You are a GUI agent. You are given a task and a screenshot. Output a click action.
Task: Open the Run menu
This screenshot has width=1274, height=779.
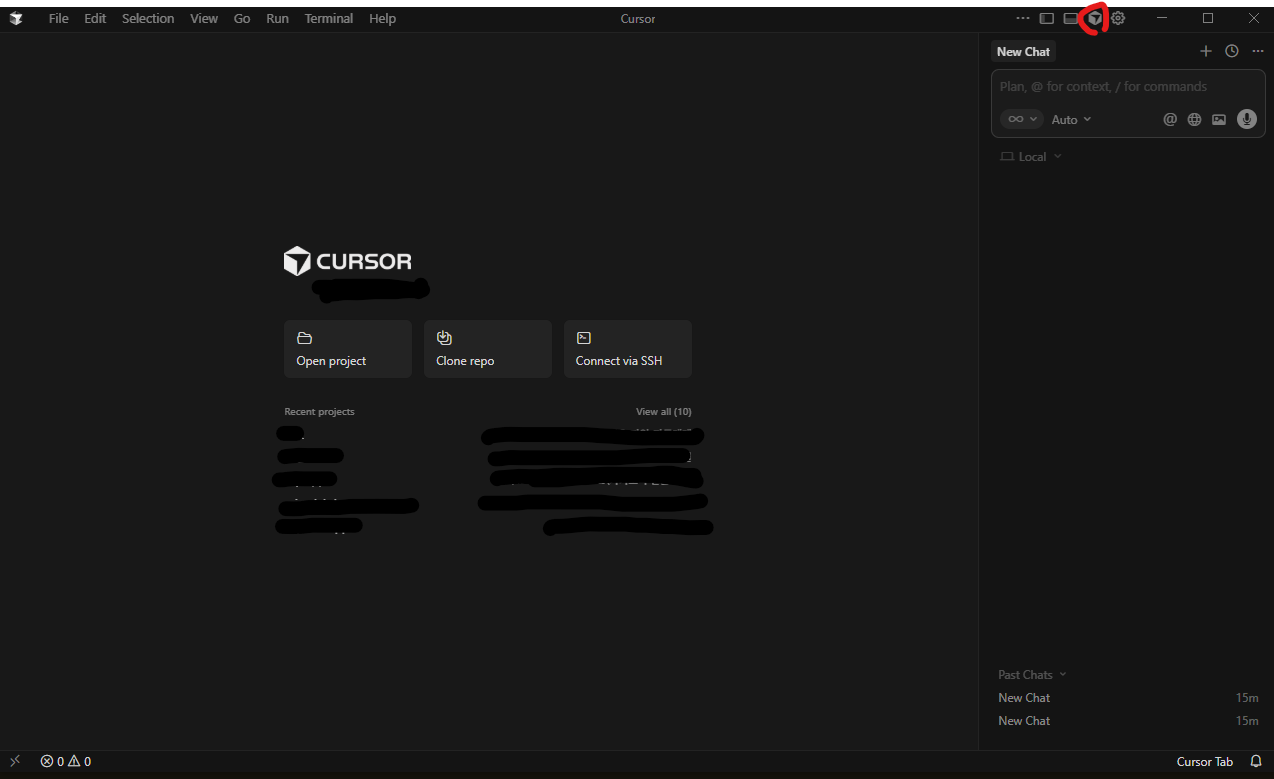tap(277, 18)
